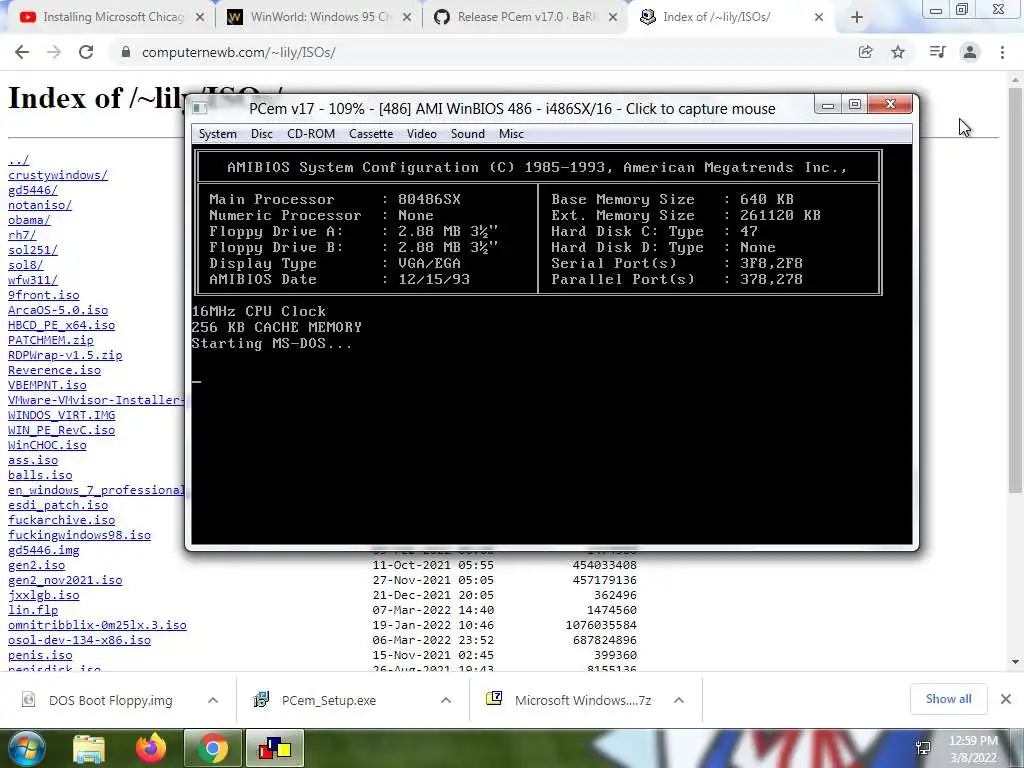The image size is (1024, 768).
Task: Close the WinWorld Windows 95 tab
Action: point(407,17)
